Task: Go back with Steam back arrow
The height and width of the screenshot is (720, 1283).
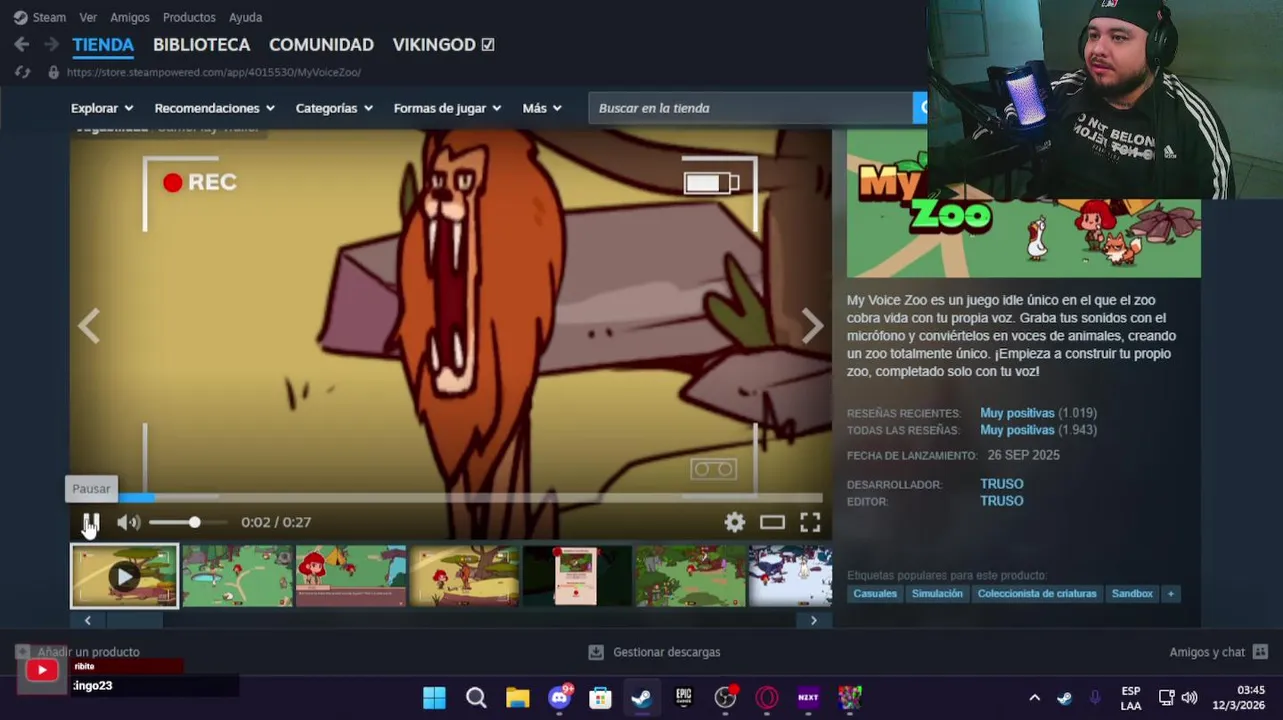Action: pyautogui.click(x=21, y=44)
